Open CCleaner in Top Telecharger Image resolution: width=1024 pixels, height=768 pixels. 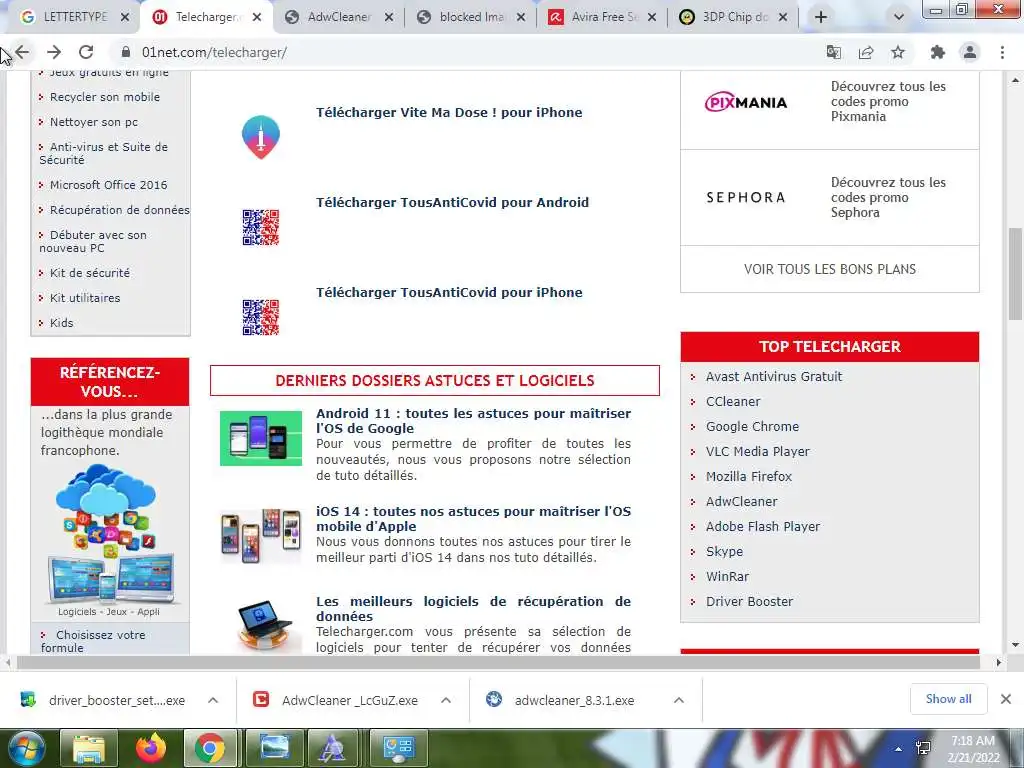point(733,402)
